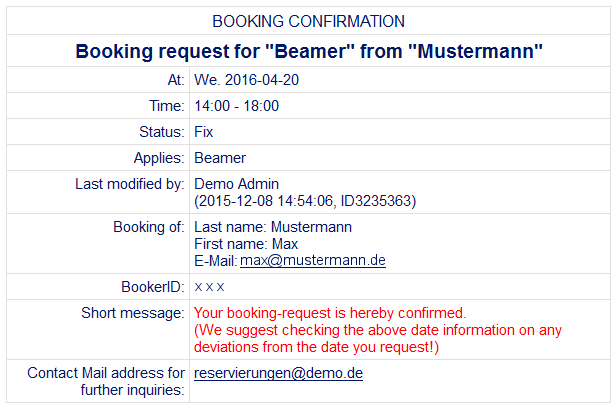Image resolution: width=616 pixels, height=408 pixels.
Task: Click the Applies value Beamer
Action: click(220, 158)
